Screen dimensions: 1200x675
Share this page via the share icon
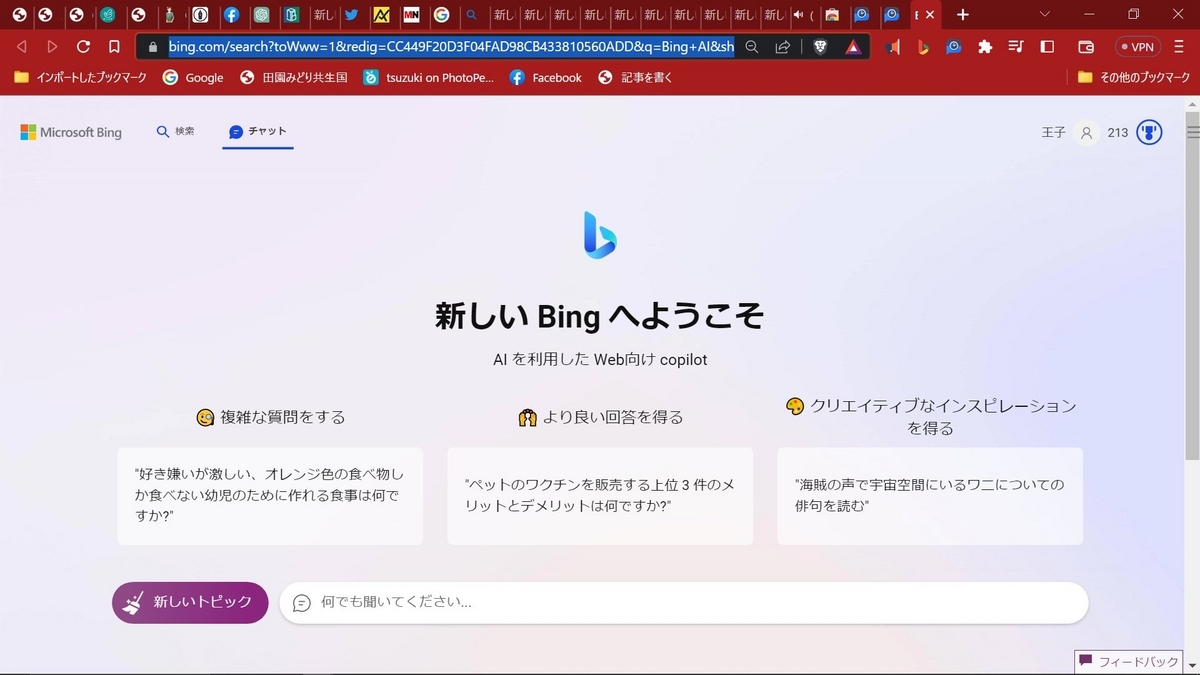[783, 47]
